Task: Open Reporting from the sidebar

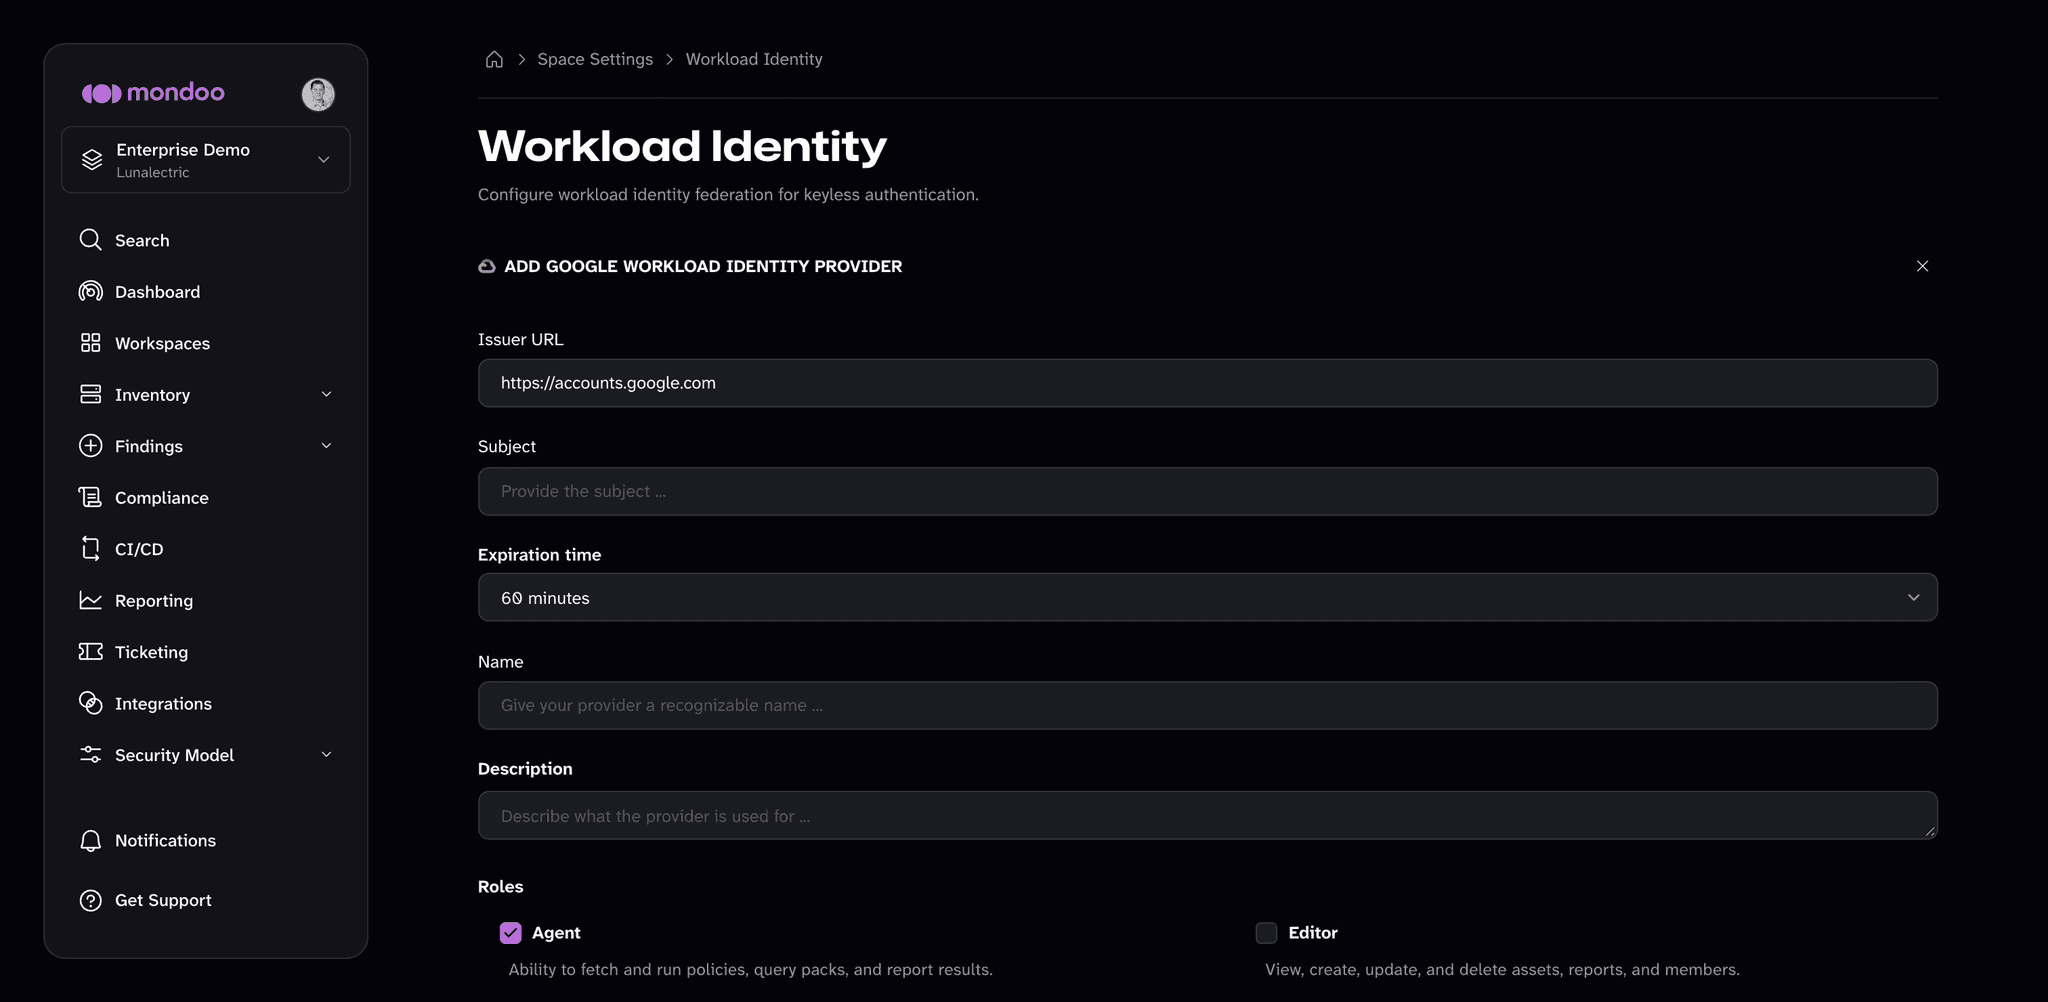Action: point(153,601)
